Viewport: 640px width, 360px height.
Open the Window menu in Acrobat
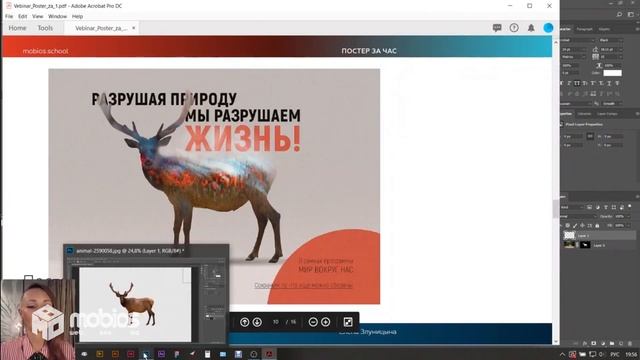click(57, 16)
